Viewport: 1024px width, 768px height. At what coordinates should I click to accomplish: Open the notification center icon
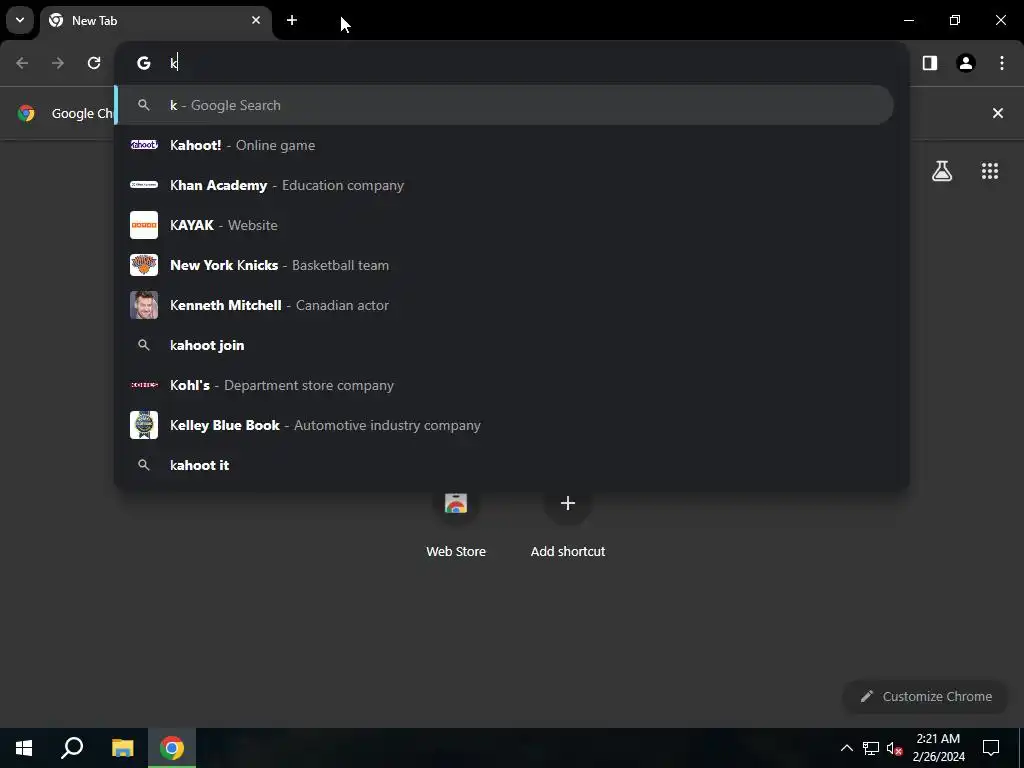coord(991,748)
